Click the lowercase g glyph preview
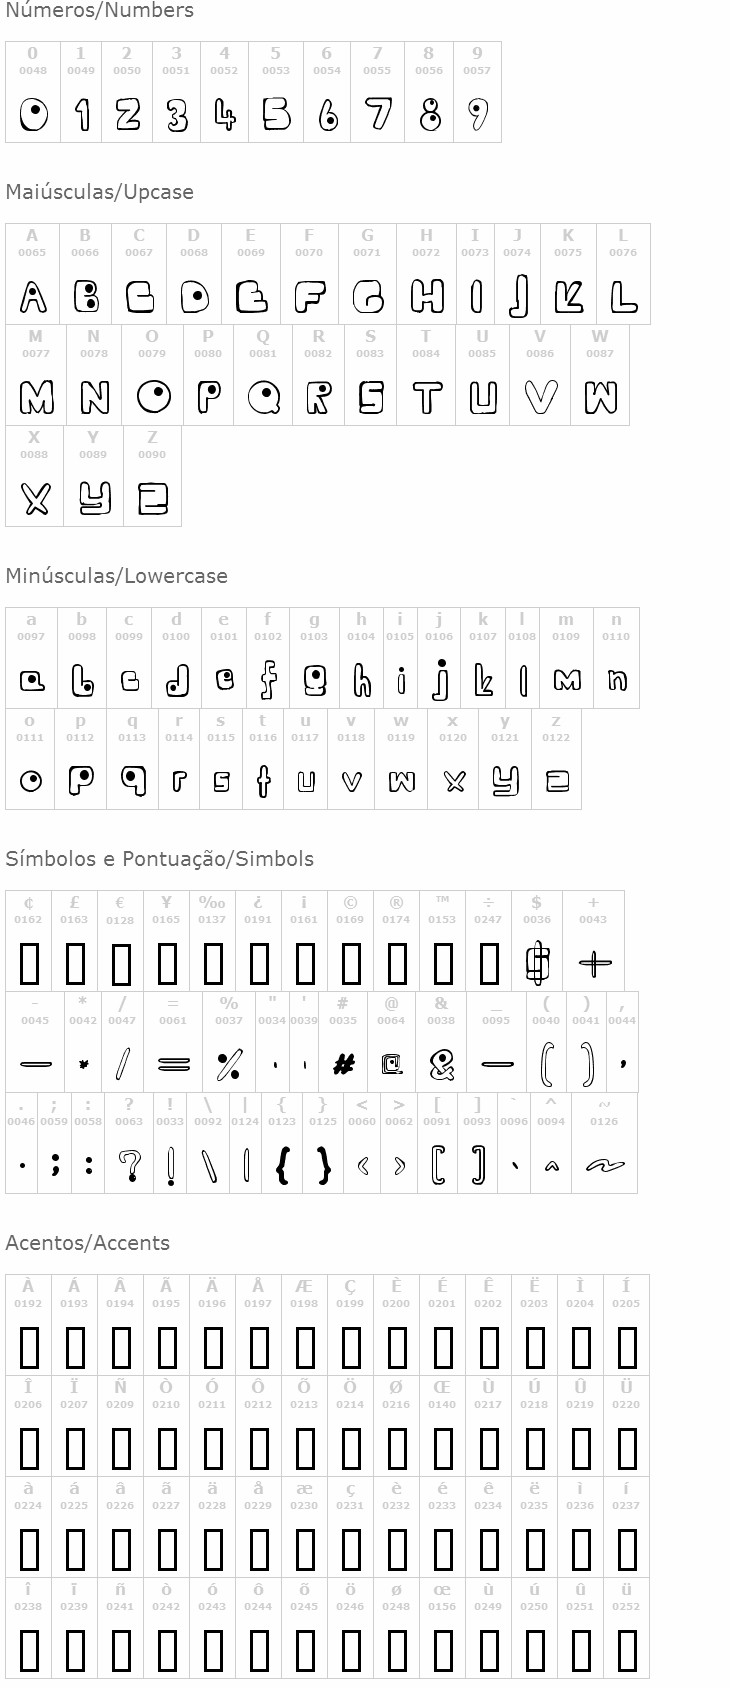Viewport: 730px width, 1688px height. (x=314, y=680)
